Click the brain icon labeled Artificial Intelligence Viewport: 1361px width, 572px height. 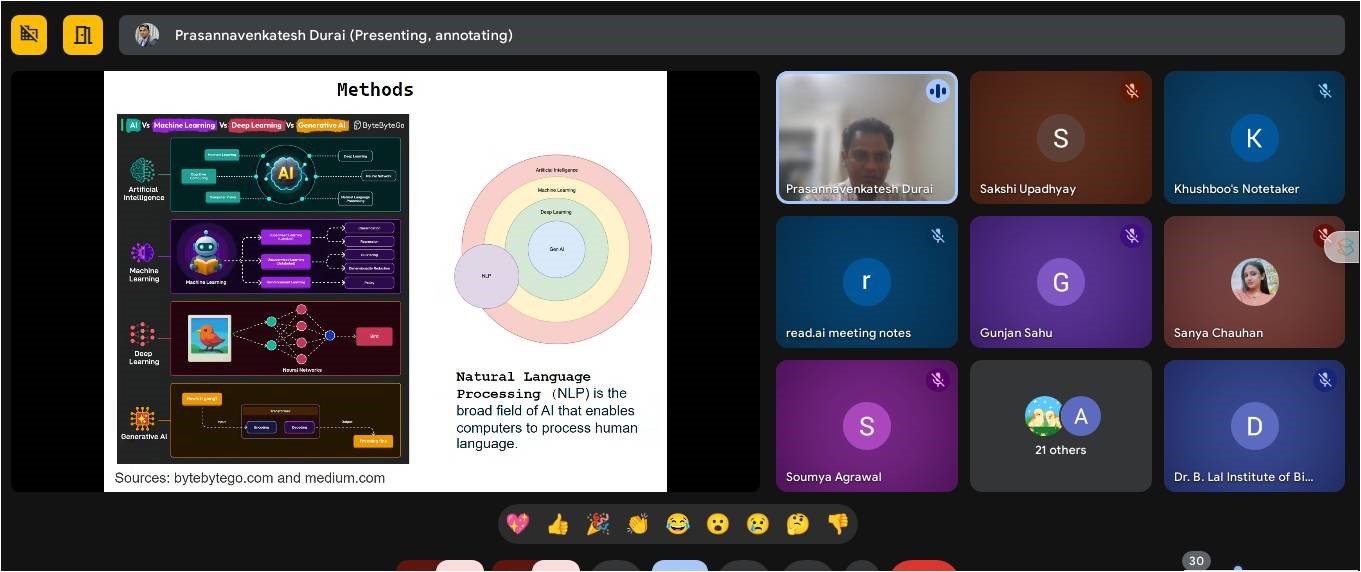pyautogui.click(x=143, y=170)
